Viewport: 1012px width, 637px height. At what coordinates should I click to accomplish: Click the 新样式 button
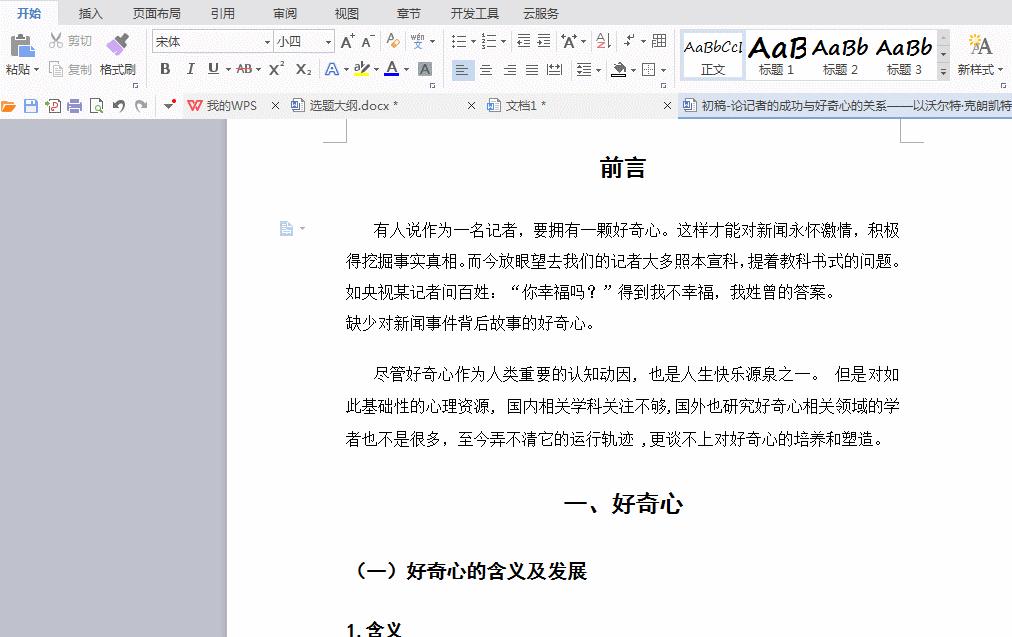(x=978, y=55)
